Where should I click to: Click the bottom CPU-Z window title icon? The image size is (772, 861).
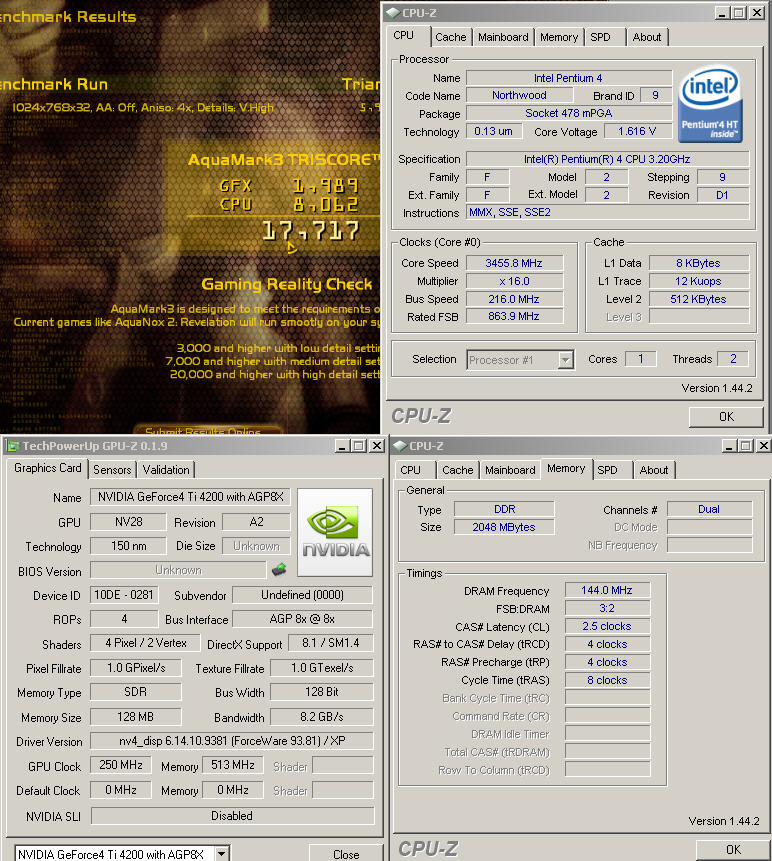pos(400,446)
